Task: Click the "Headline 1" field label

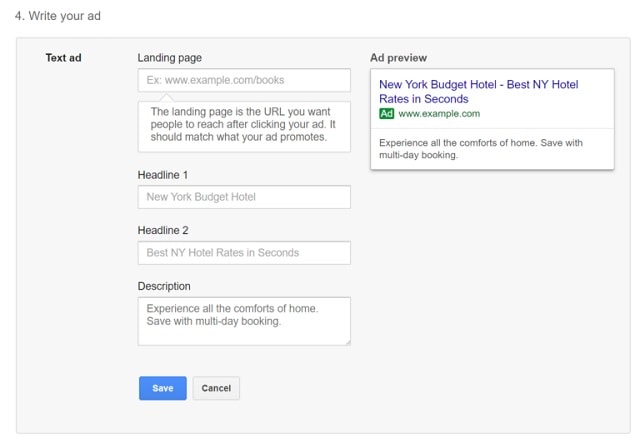Action: (163, 175)
